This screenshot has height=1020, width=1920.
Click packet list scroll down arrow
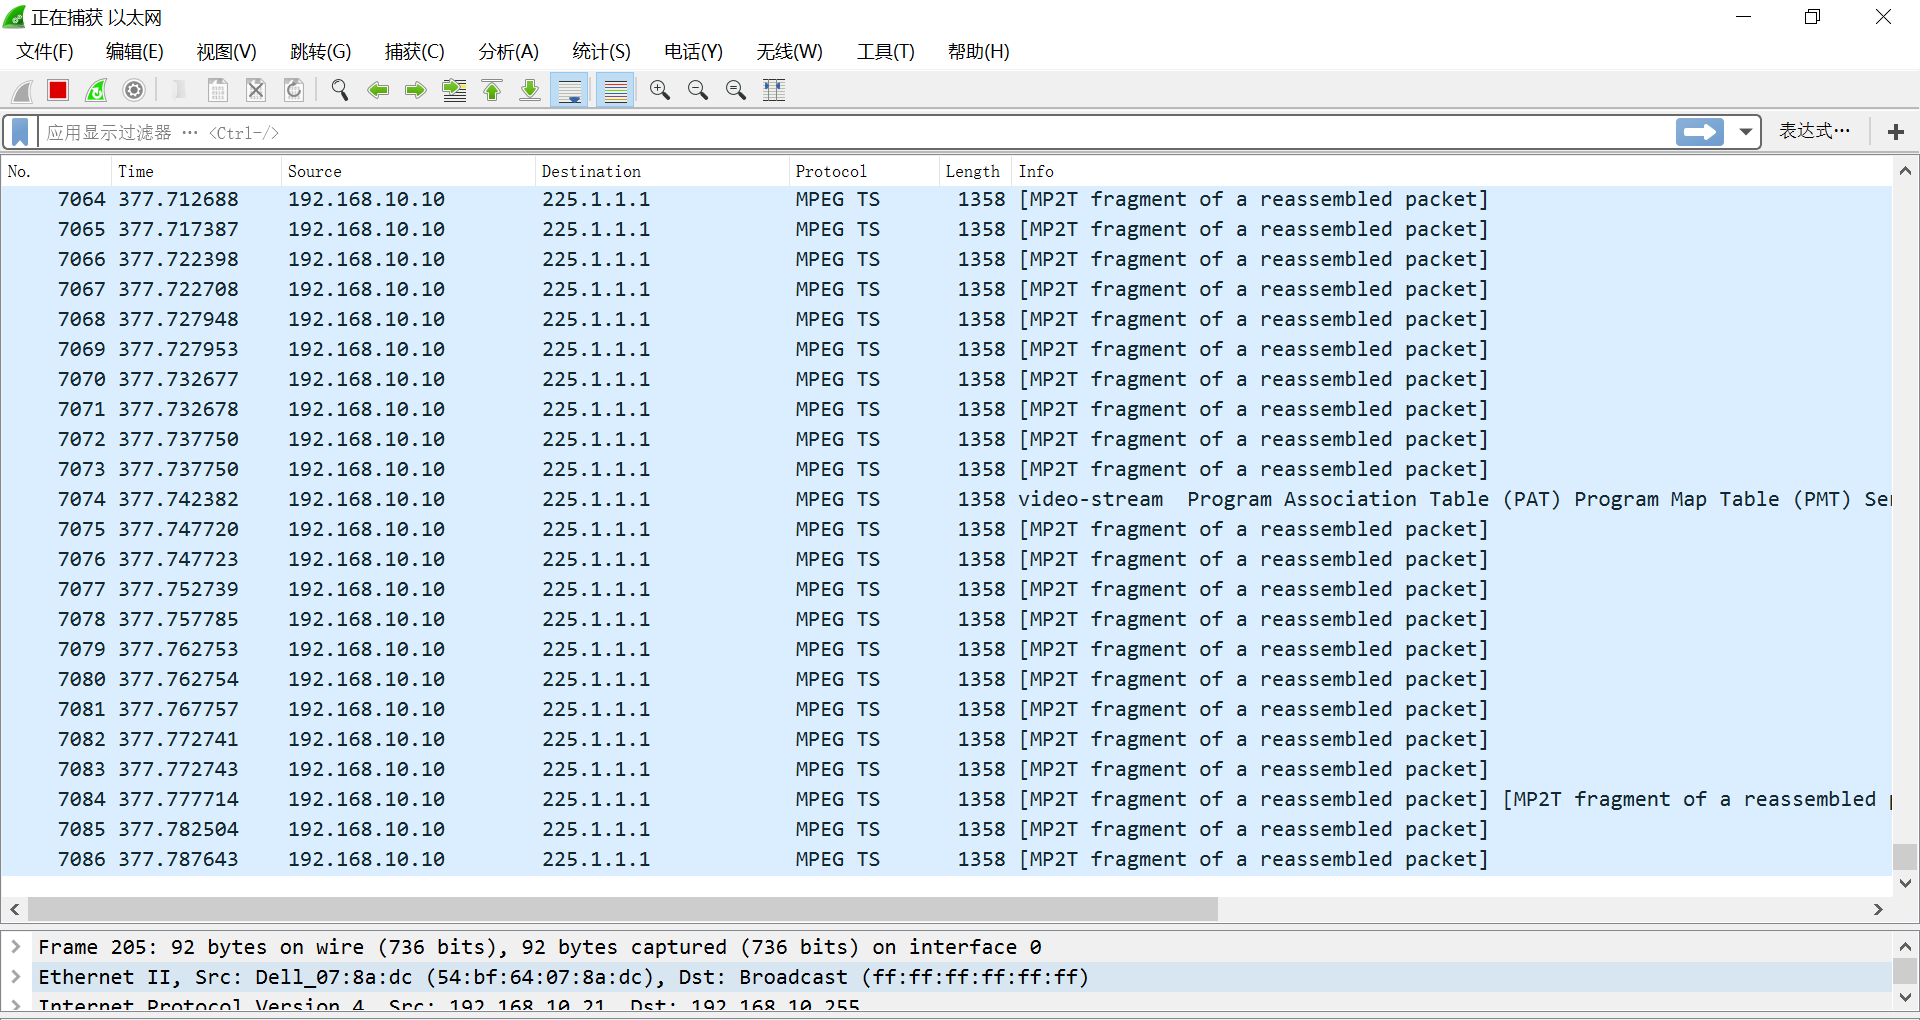(1905, 883)
